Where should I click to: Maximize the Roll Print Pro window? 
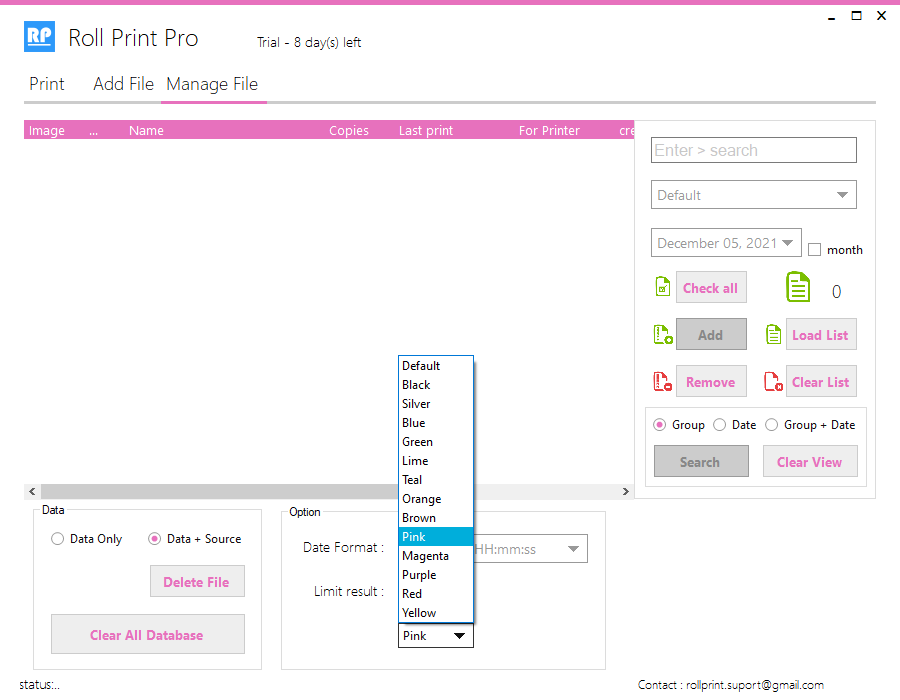(856, 16)
